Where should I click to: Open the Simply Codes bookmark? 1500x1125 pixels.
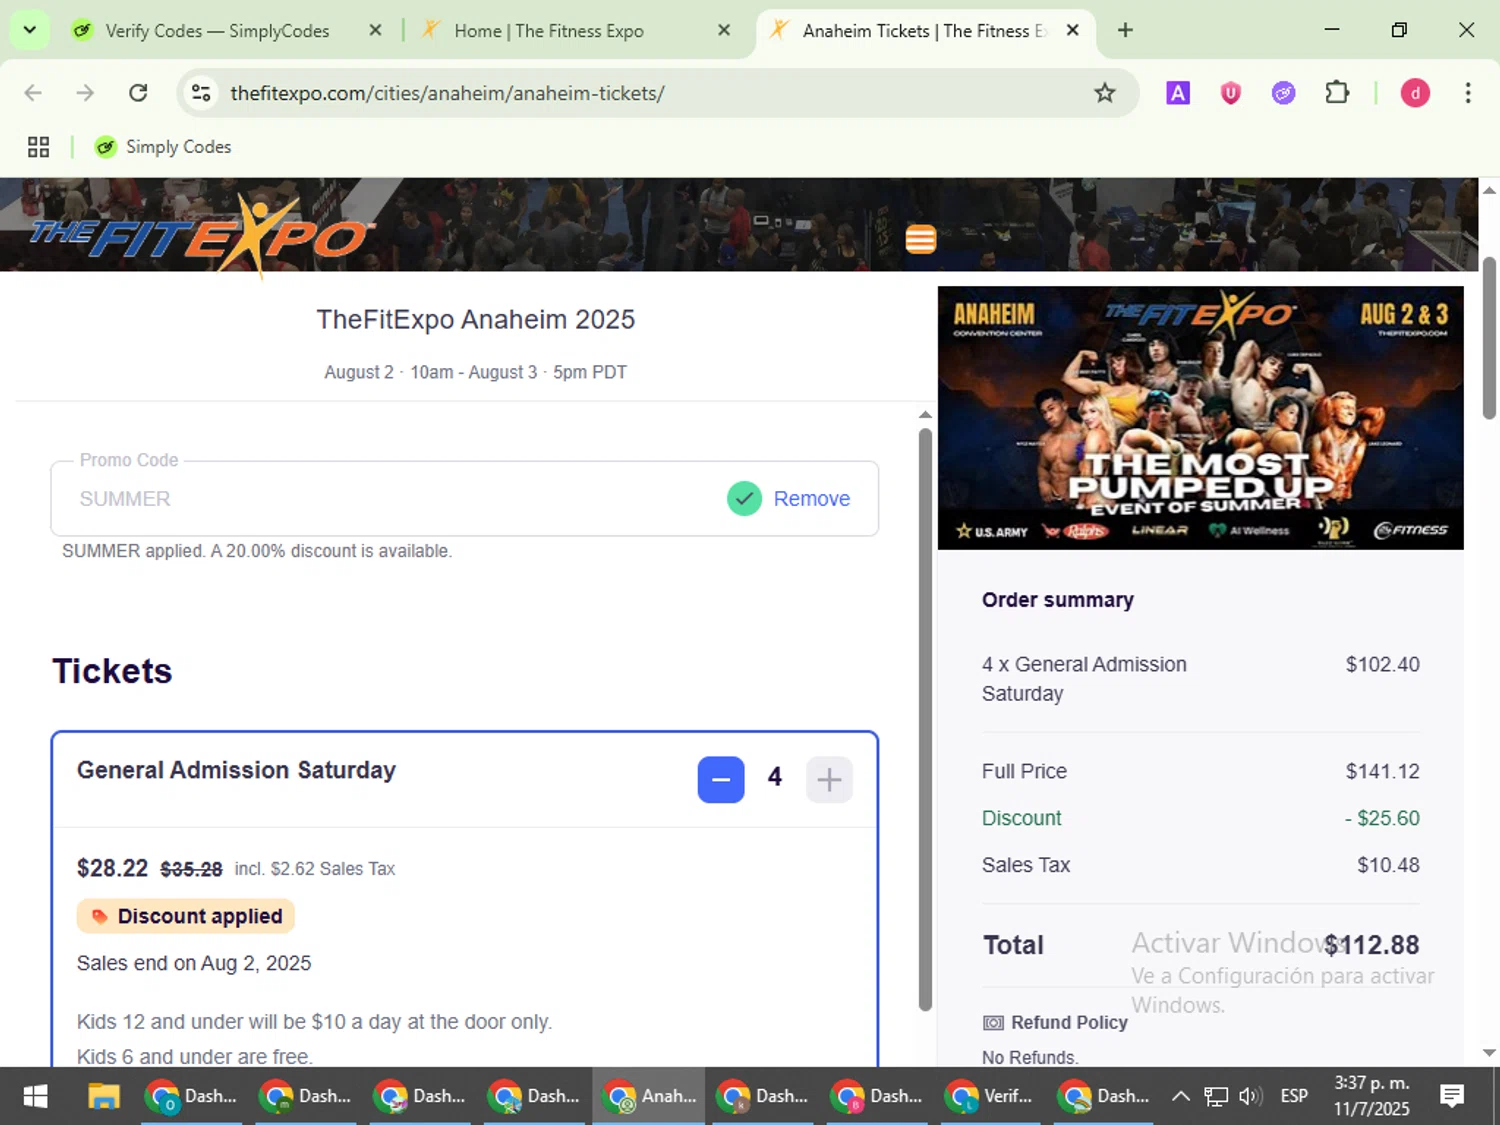point(163,147)
